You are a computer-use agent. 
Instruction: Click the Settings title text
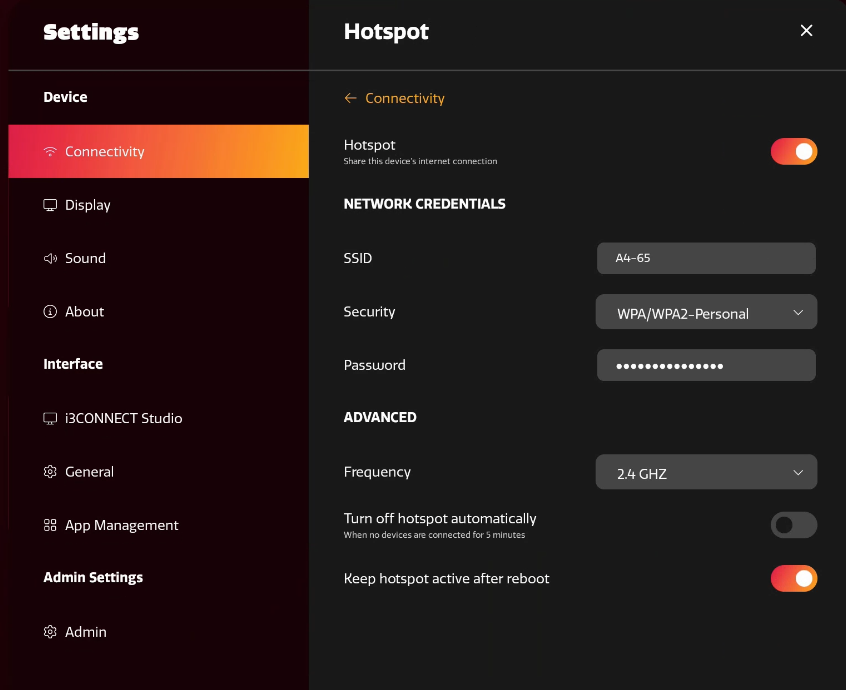click(91, 32)
